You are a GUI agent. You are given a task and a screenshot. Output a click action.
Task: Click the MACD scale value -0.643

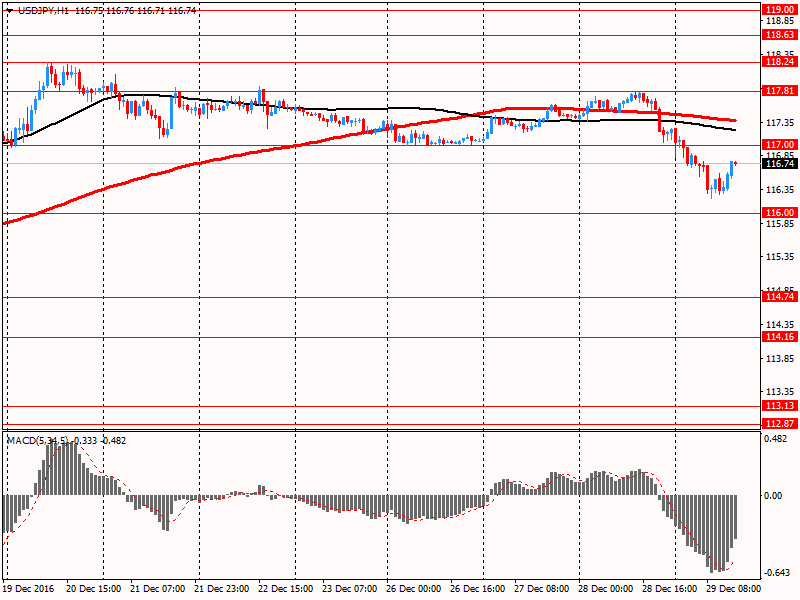(x=779, y=573)
